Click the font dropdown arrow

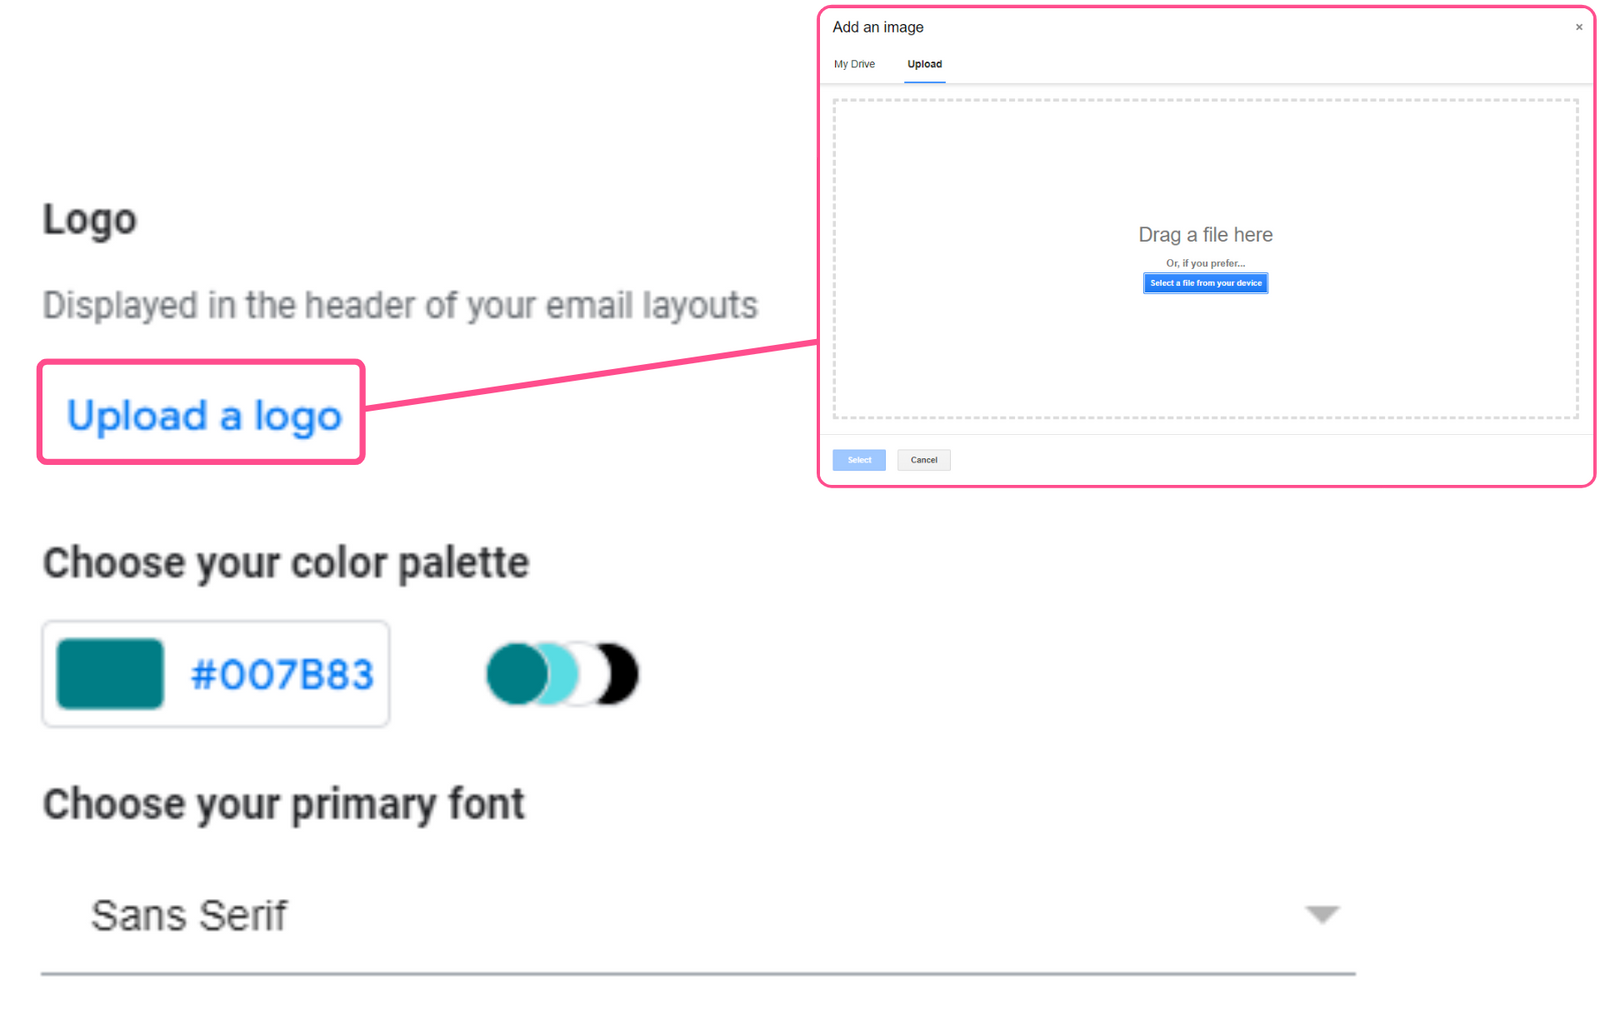click(x=1322, y=913)
